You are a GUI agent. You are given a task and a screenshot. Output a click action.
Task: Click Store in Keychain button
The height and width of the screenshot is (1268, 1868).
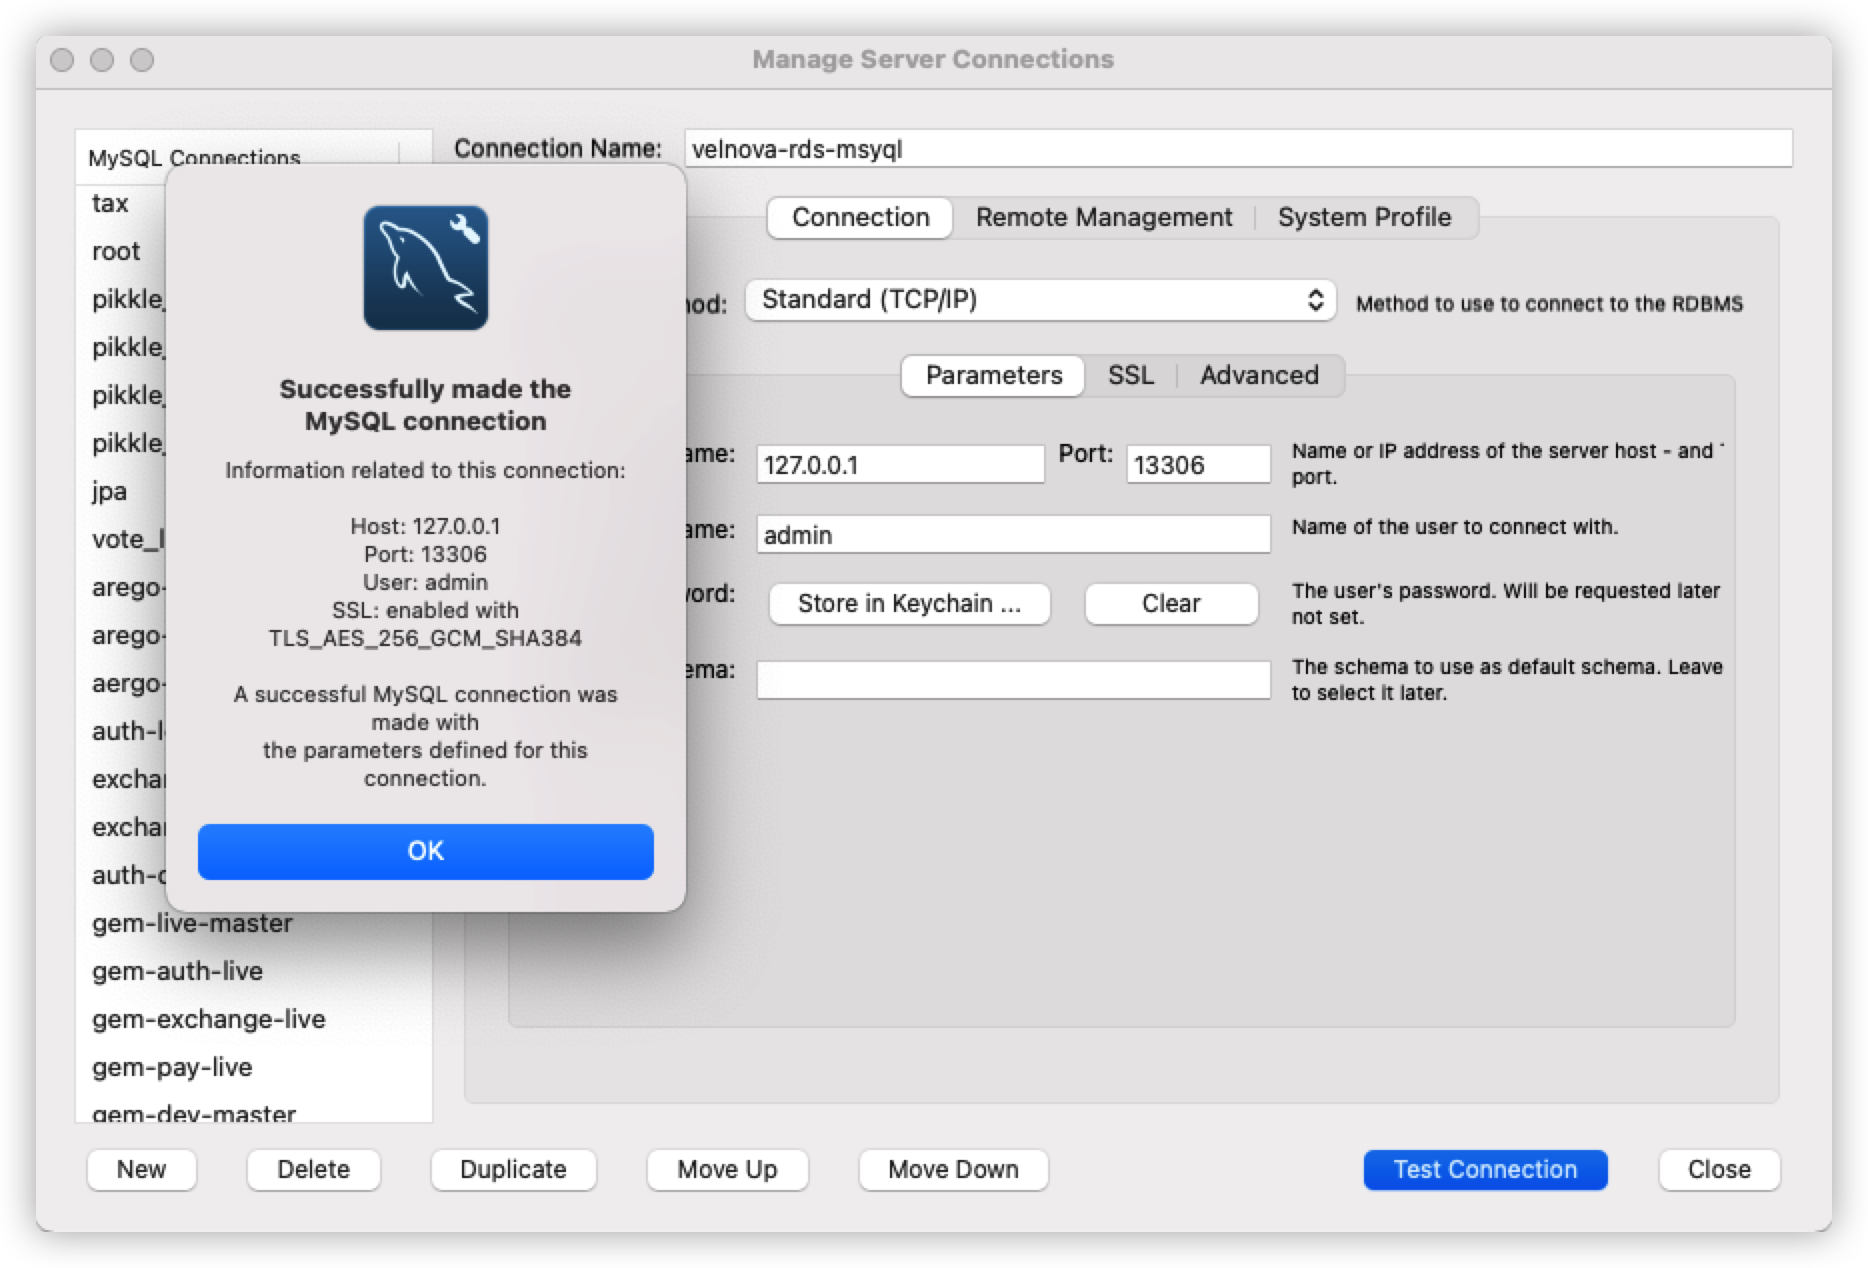[909, 604]
